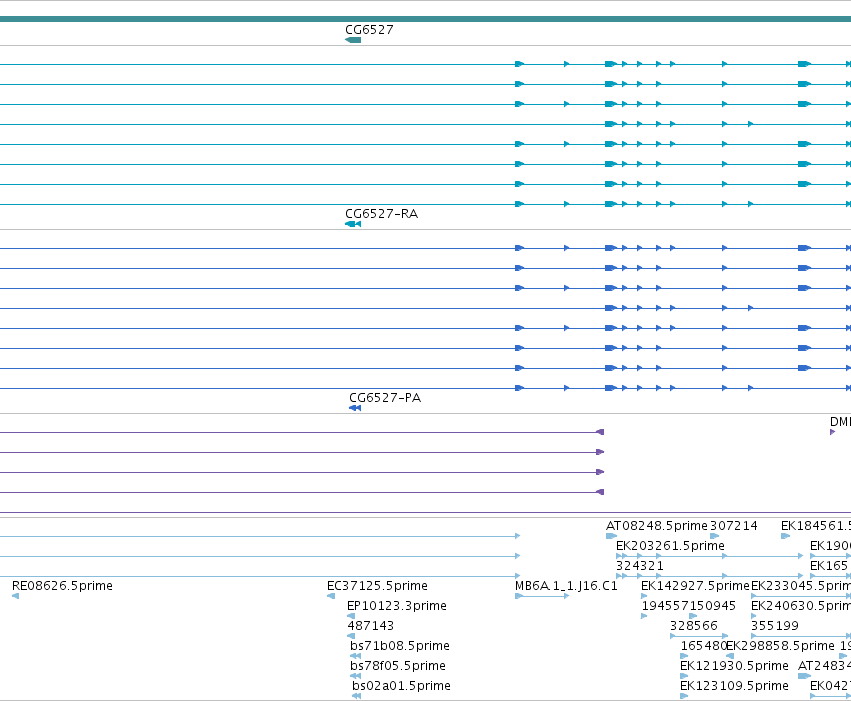
Task: Select the EK142927.5prime label
Action: click(x=695, y=586)
